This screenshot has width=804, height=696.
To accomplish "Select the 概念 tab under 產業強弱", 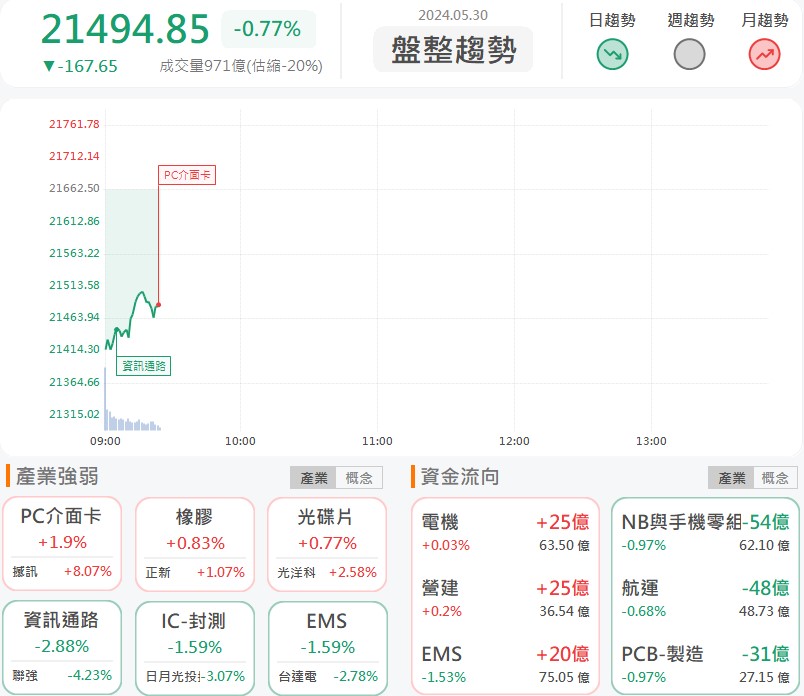I will click(x=359, y=478).
